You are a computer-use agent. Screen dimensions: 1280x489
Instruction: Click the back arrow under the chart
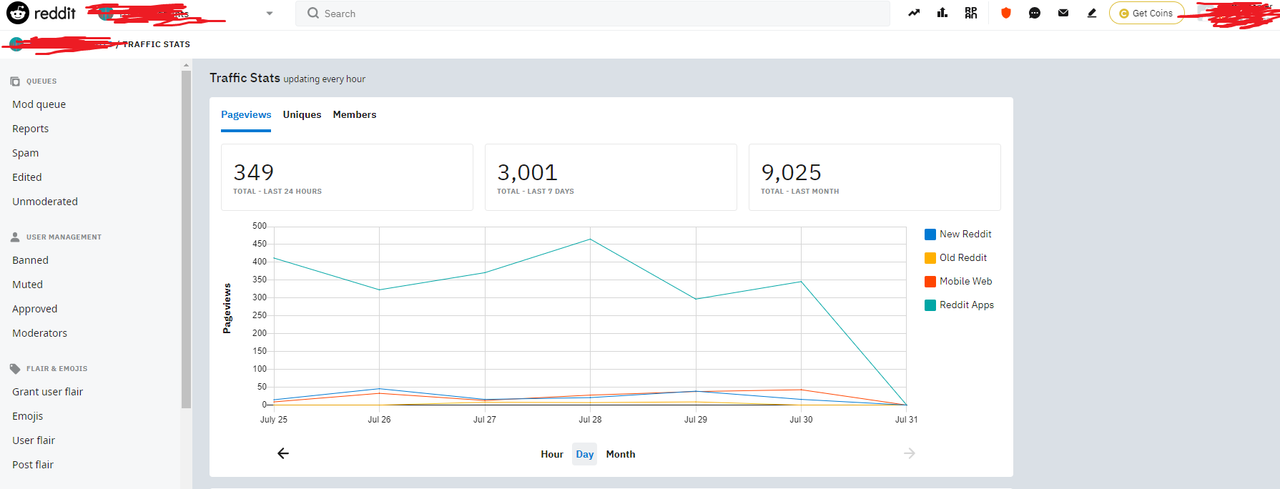pyautogui.click(x=283, y=453)
